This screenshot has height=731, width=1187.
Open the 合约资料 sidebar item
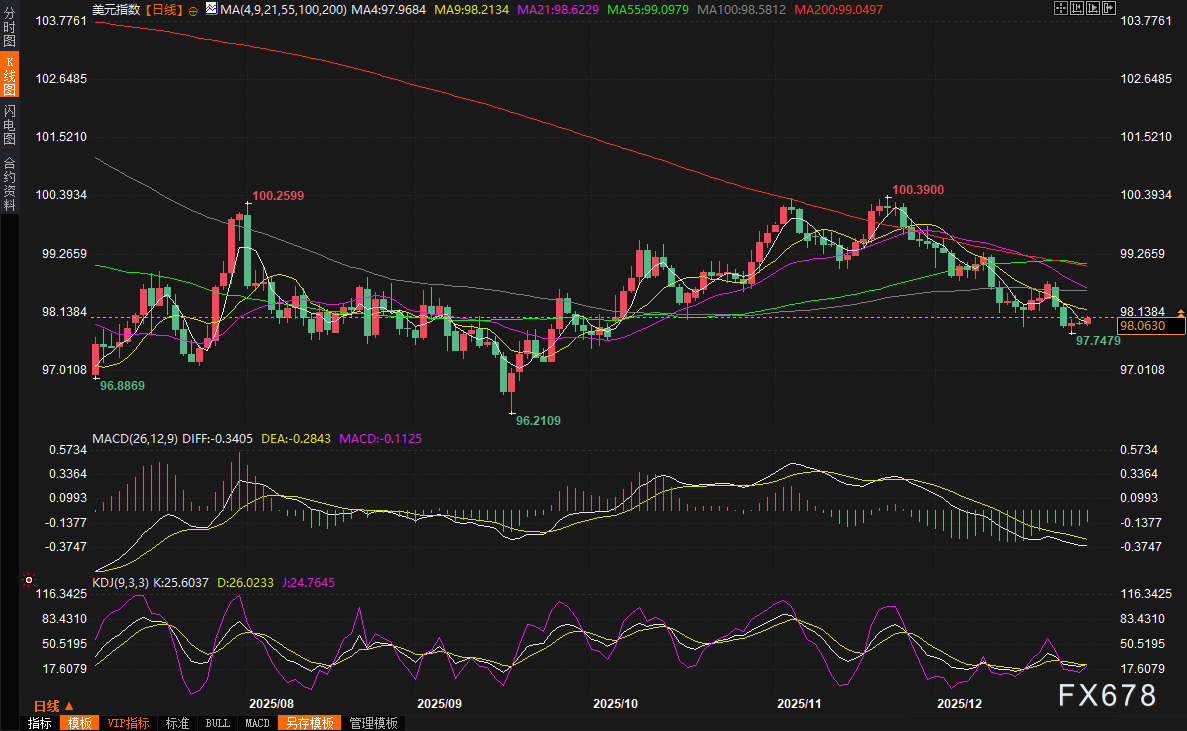pos(9,183)
